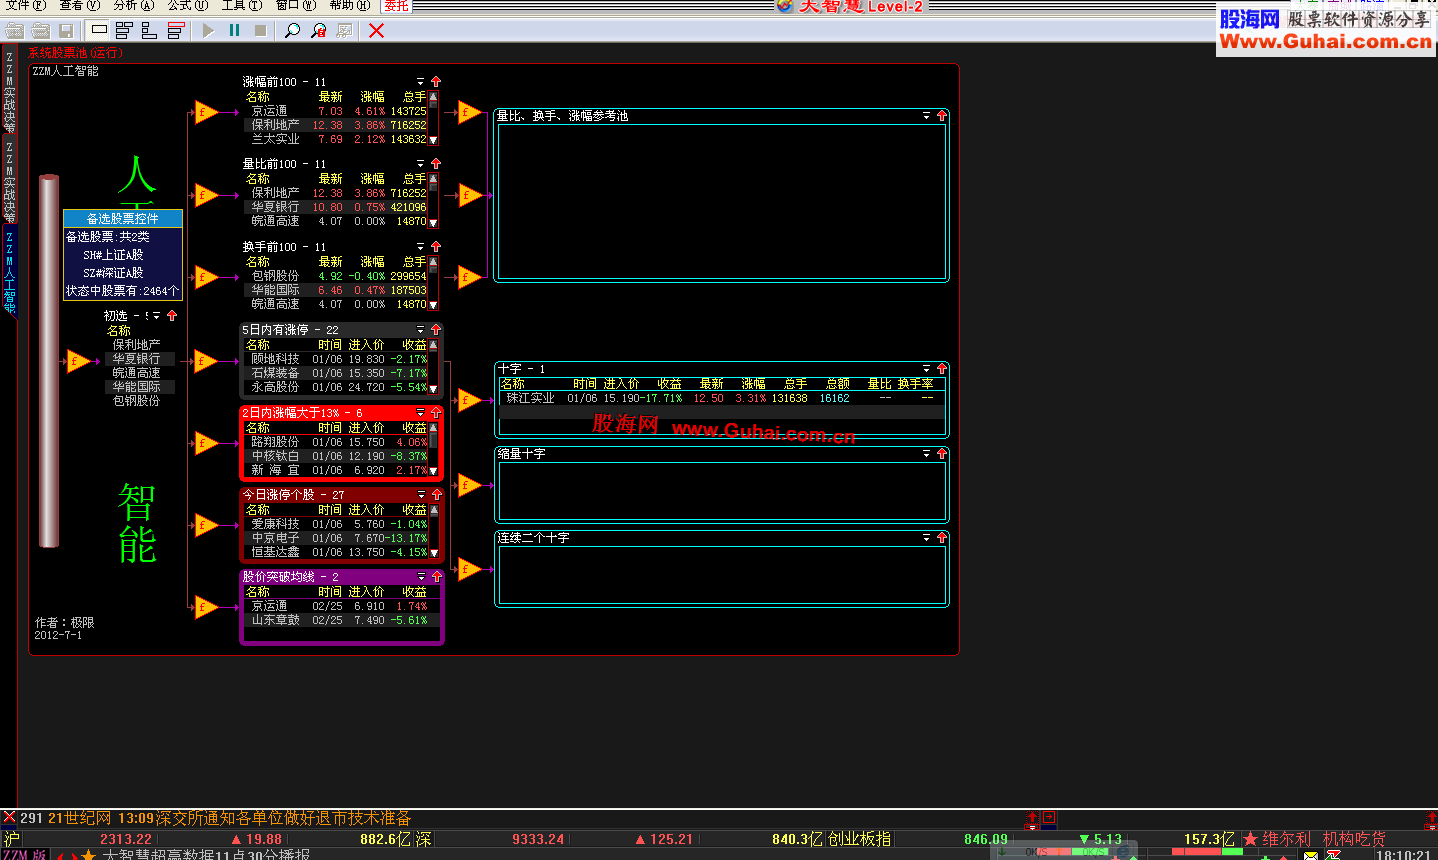
Task: Click scroll-up arrow in 2日内涨幅大于13% list
Action: [x=433, y=428]
